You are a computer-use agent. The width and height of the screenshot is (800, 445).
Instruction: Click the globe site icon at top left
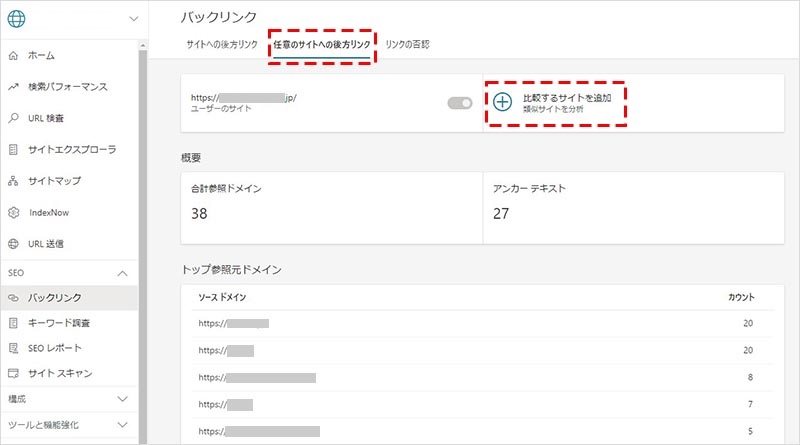coord(17,20)
